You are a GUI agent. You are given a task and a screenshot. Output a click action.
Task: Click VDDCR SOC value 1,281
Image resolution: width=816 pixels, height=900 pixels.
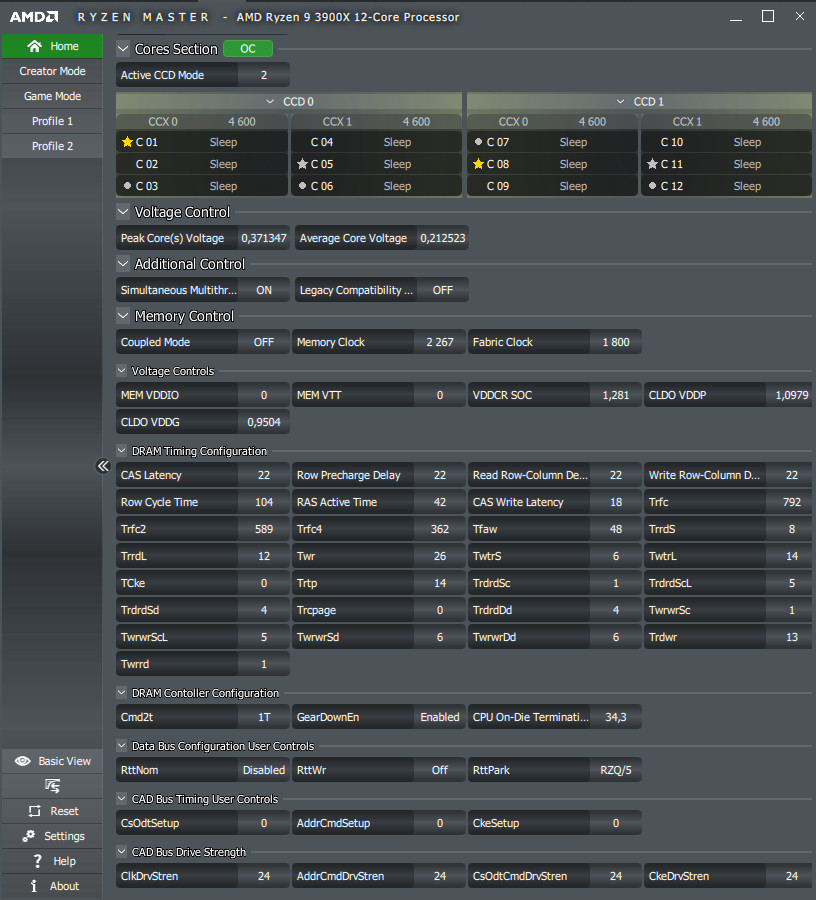pos(616,395)
